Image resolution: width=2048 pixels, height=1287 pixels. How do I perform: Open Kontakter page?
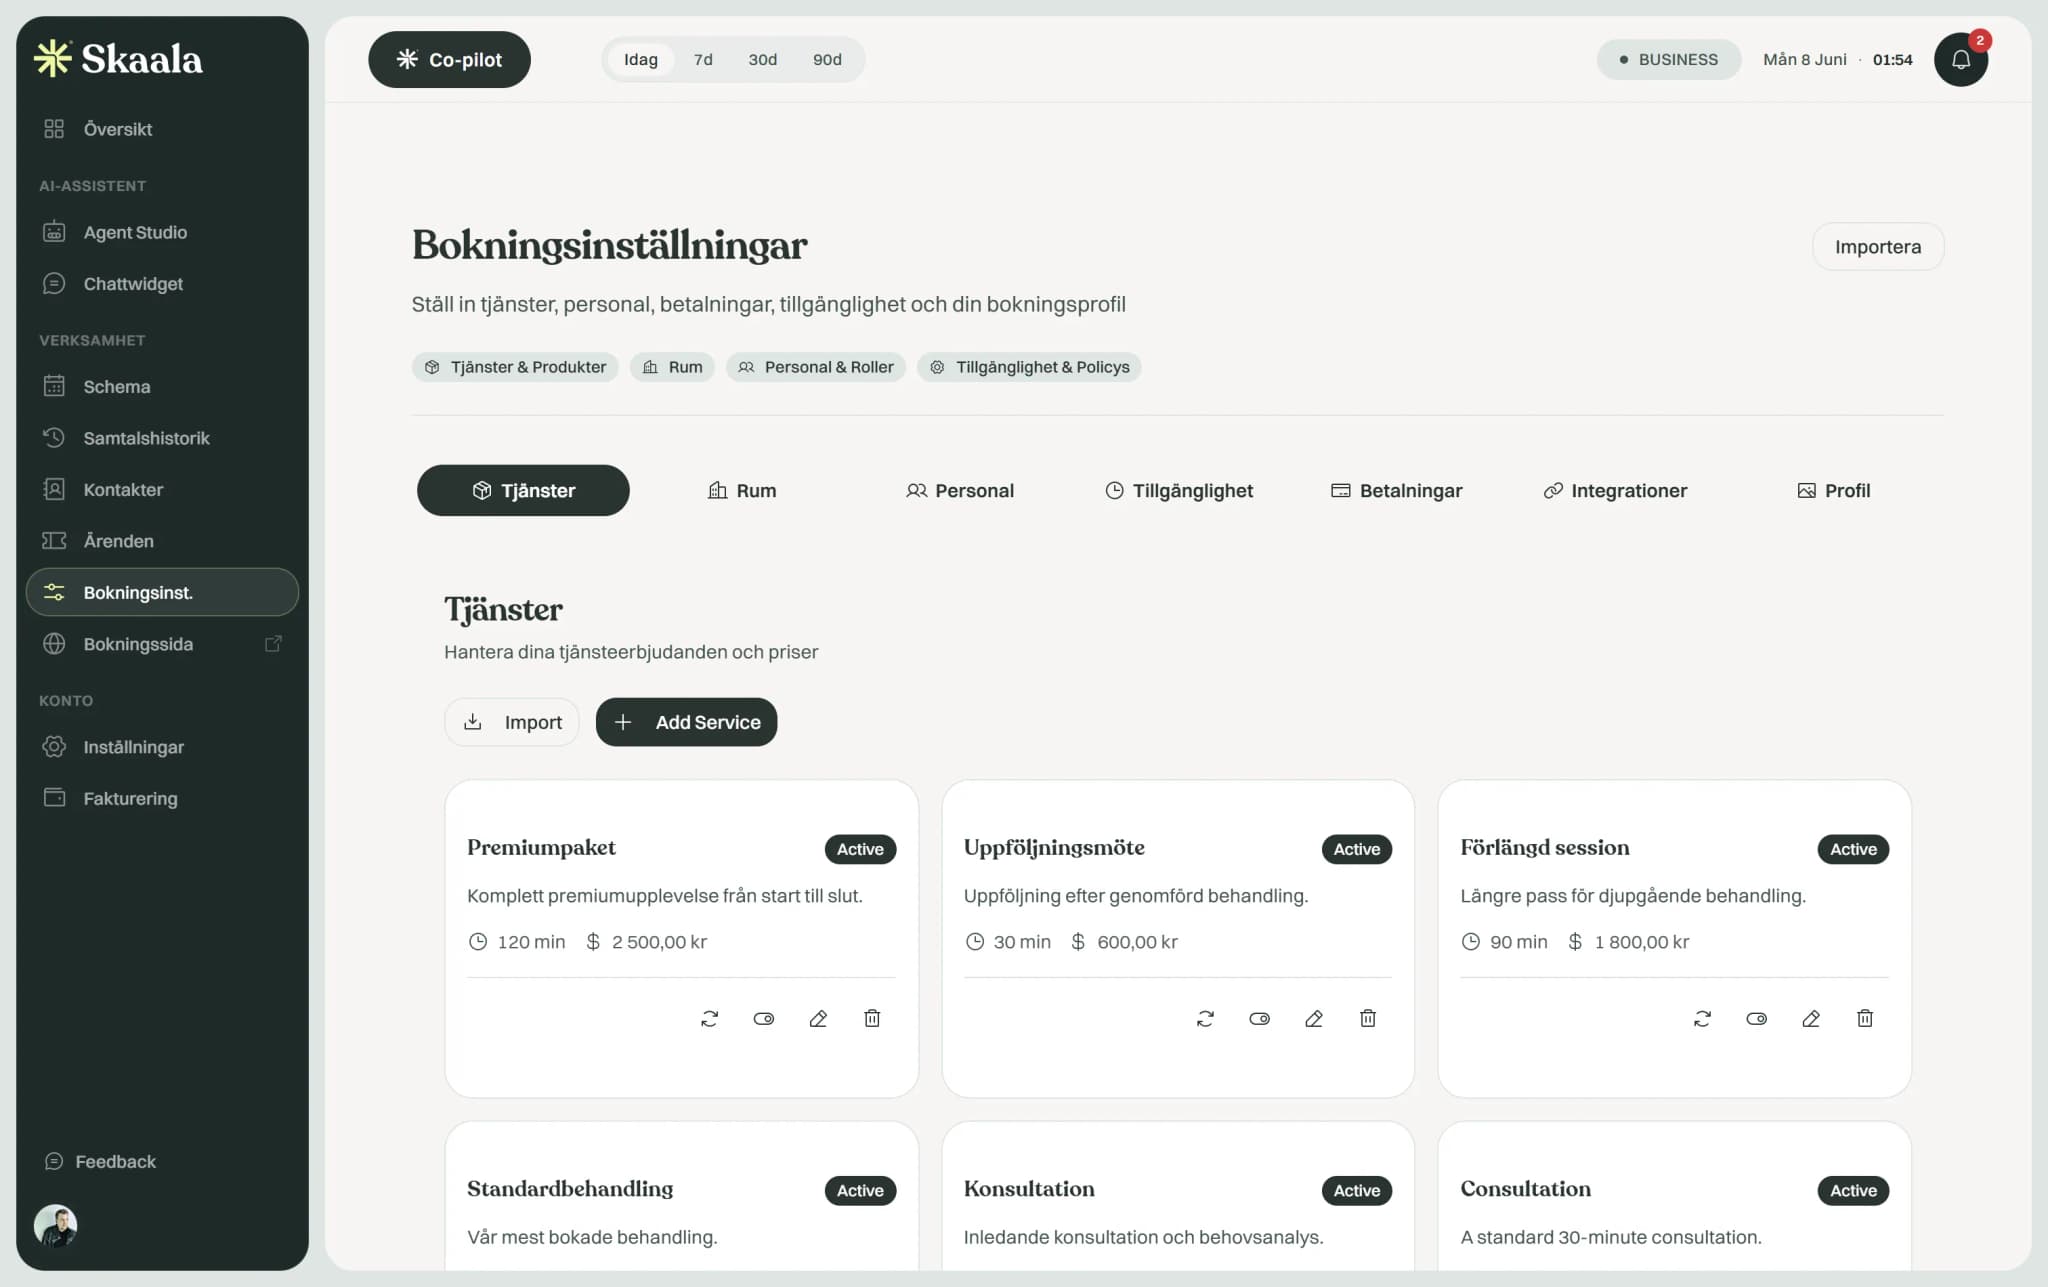coord(162,490)
